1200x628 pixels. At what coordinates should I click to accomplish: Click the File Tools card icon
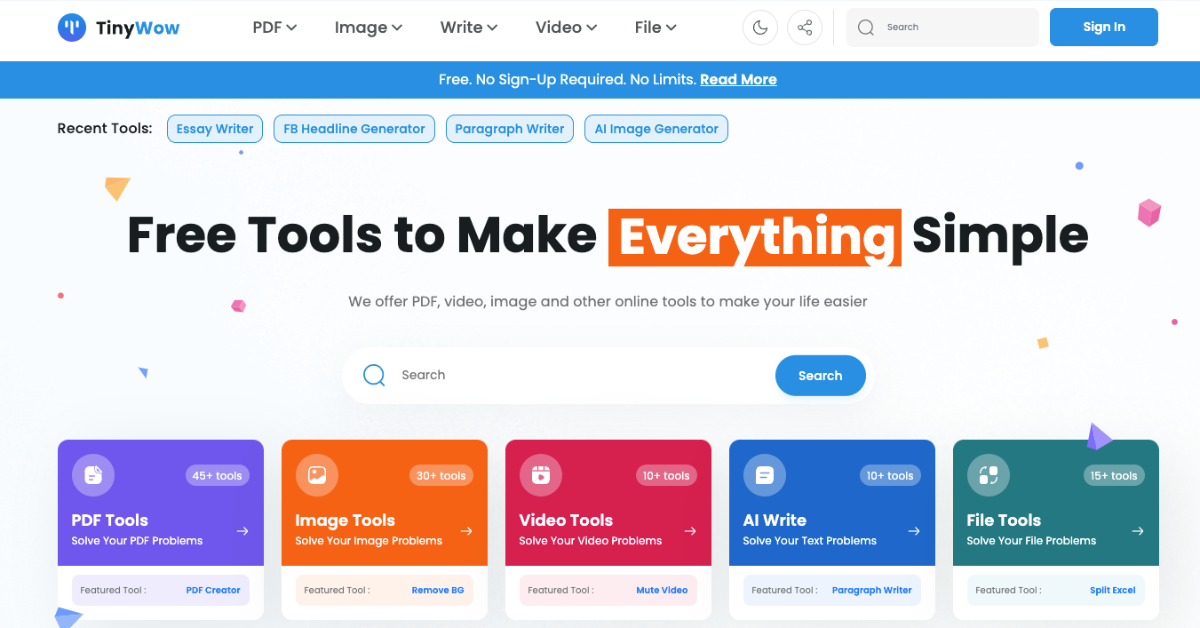[x=989, y=475]
